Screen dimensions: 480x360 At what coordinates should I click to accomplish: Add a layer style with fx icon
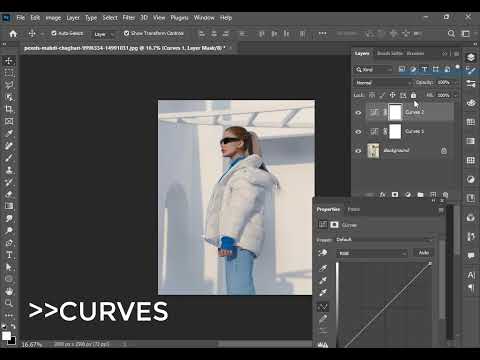tap(382, 195)
